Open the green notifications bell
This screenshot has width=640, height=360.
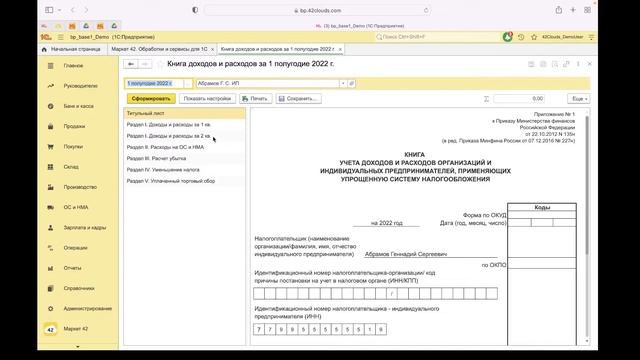pyautogui.click(x=507, y=37)
